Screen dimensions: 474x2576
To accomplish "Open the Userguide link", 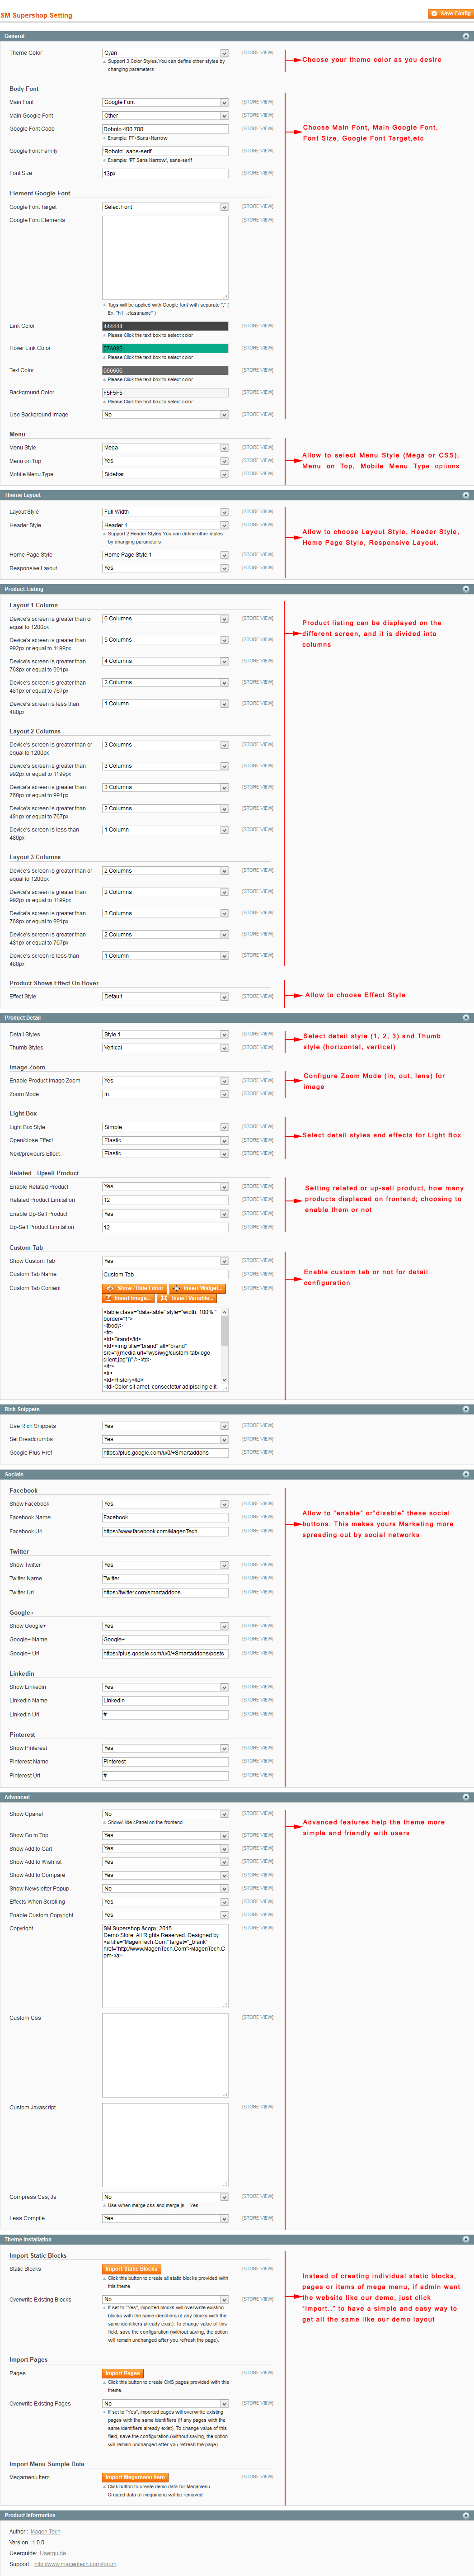I will [x=53, y=2553].
